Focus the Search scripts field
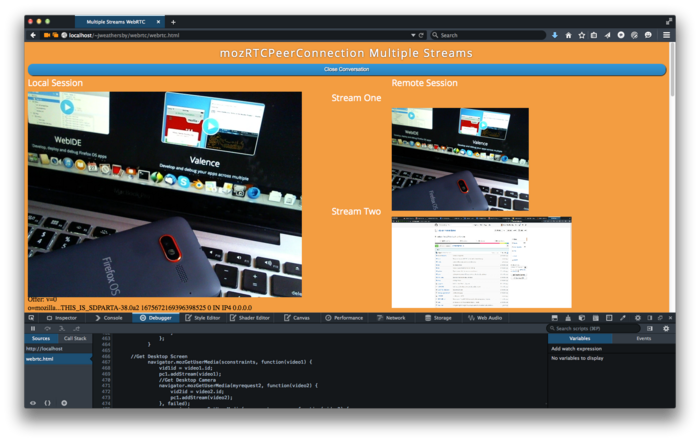This screenshot has height=442, width=700. point(594,328)
